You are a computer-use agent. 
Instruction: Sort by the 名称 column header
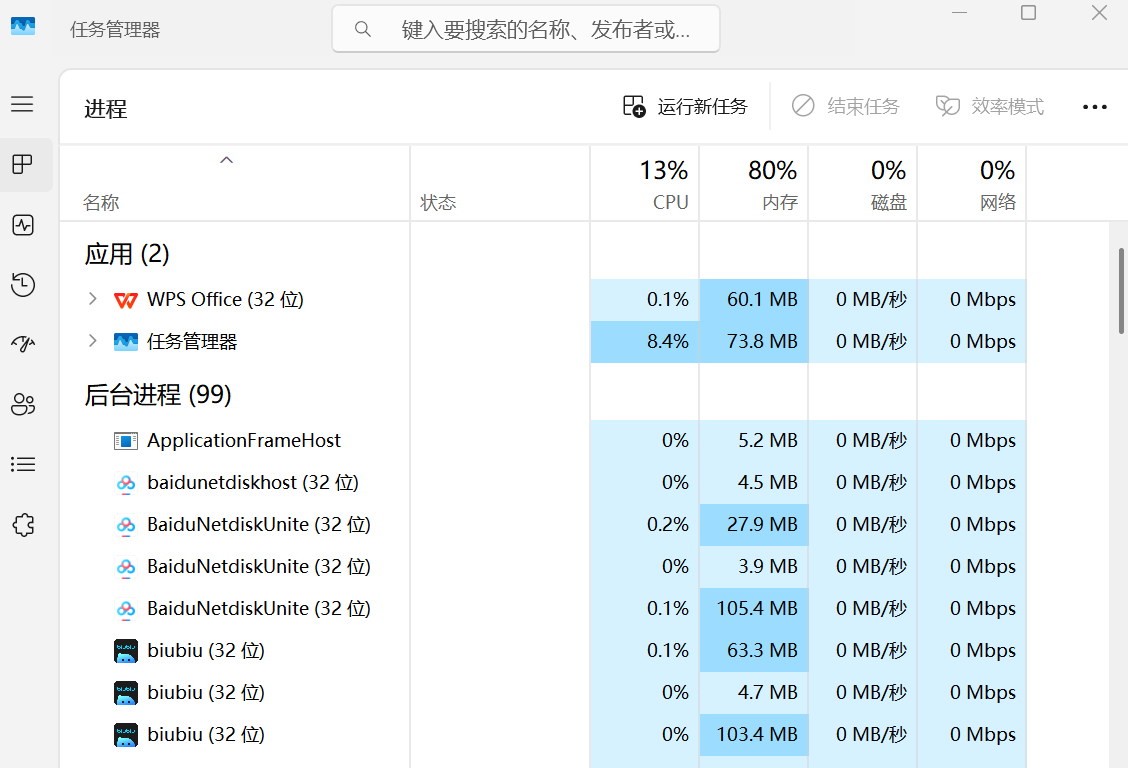[x=235, y=184]
